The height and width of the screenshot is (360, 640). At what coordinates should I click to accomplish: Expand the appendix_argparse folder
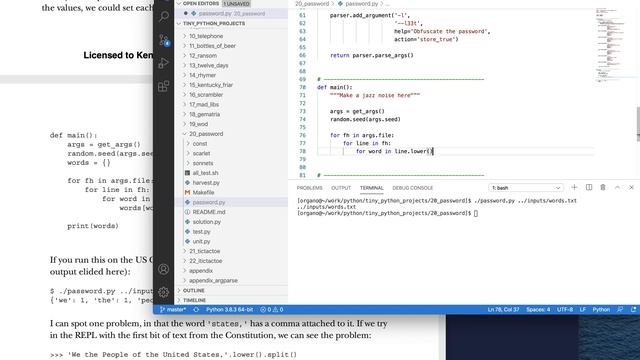(x=213, y=281)
